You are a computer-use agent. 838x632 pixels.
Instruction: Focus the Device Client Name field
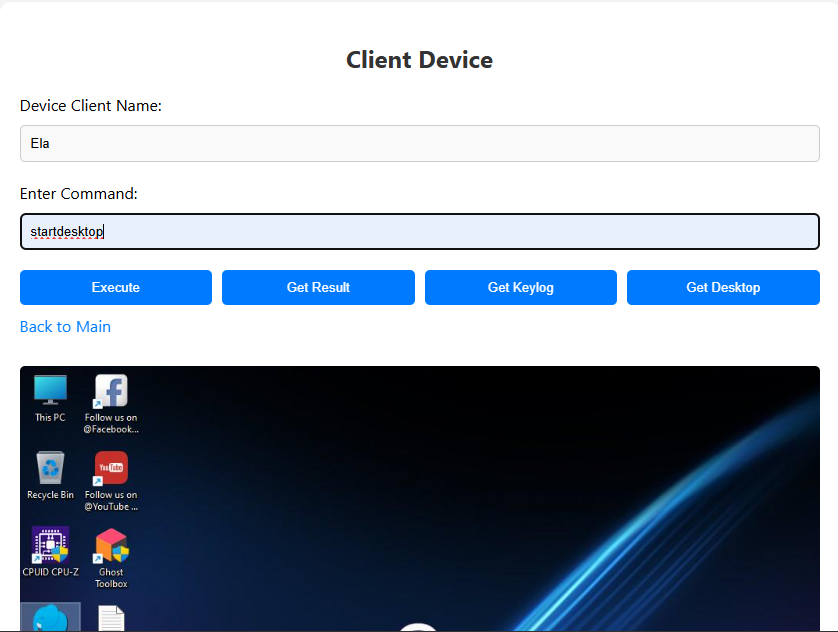[420, 143]
